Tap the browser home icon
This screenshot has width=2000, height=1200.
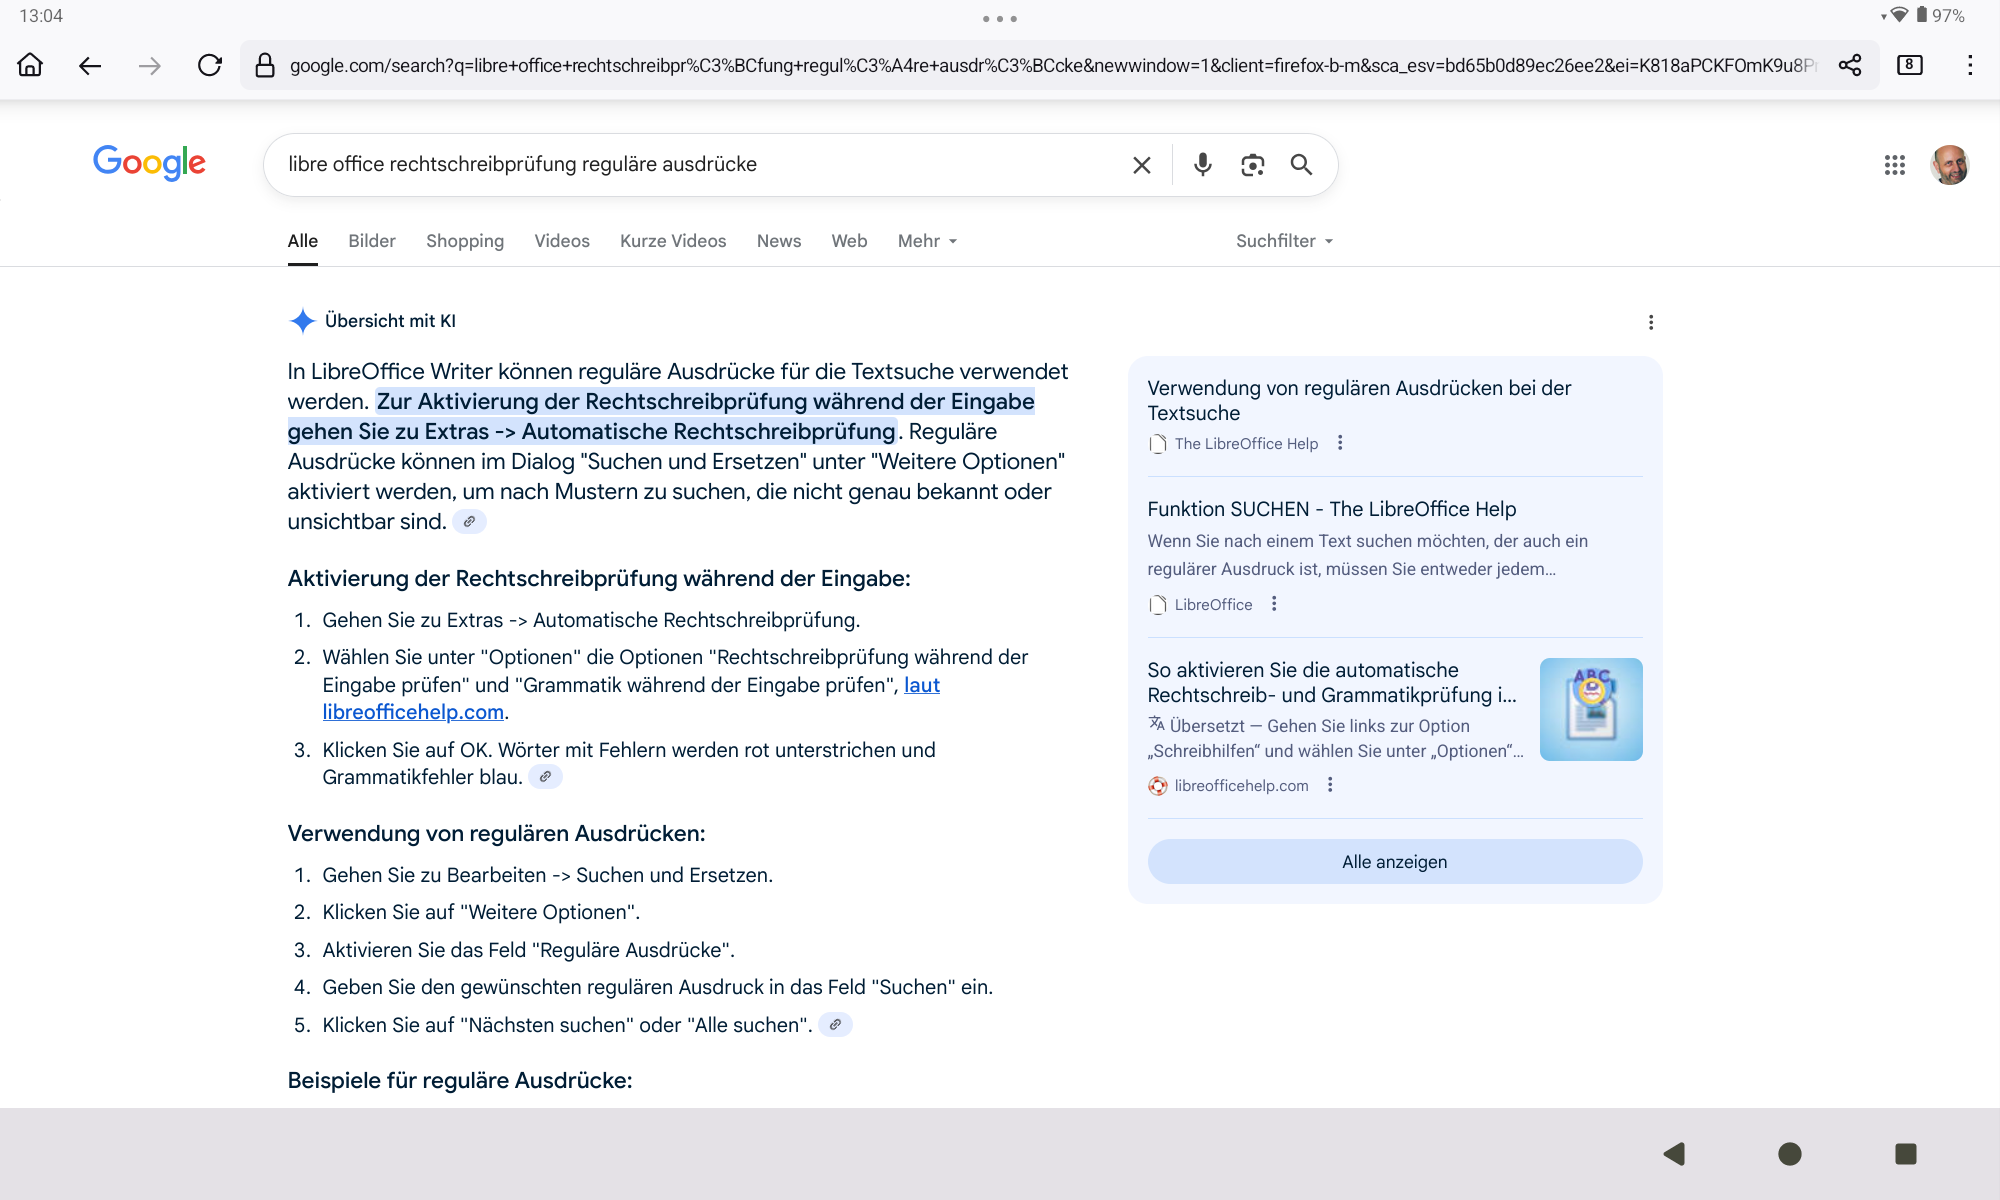click(30, 65)
